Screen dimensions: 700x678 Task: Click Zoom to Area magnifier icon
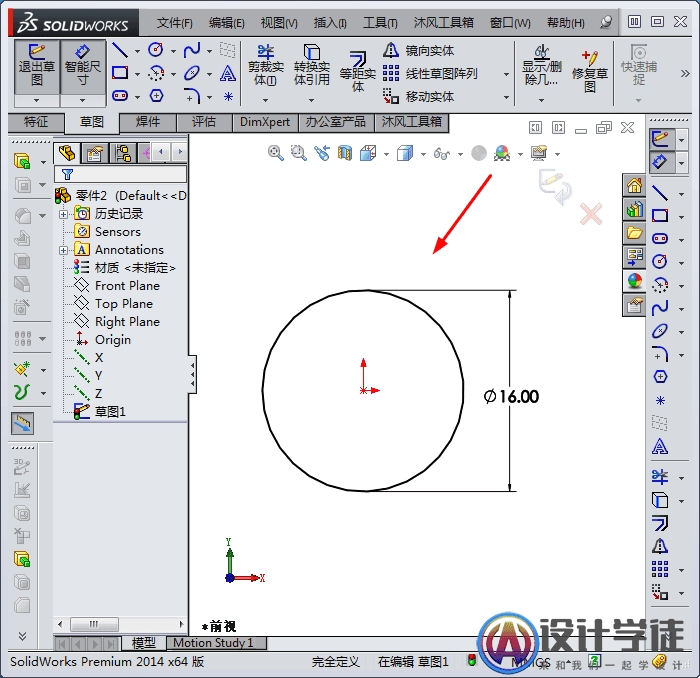pos(298,153)
